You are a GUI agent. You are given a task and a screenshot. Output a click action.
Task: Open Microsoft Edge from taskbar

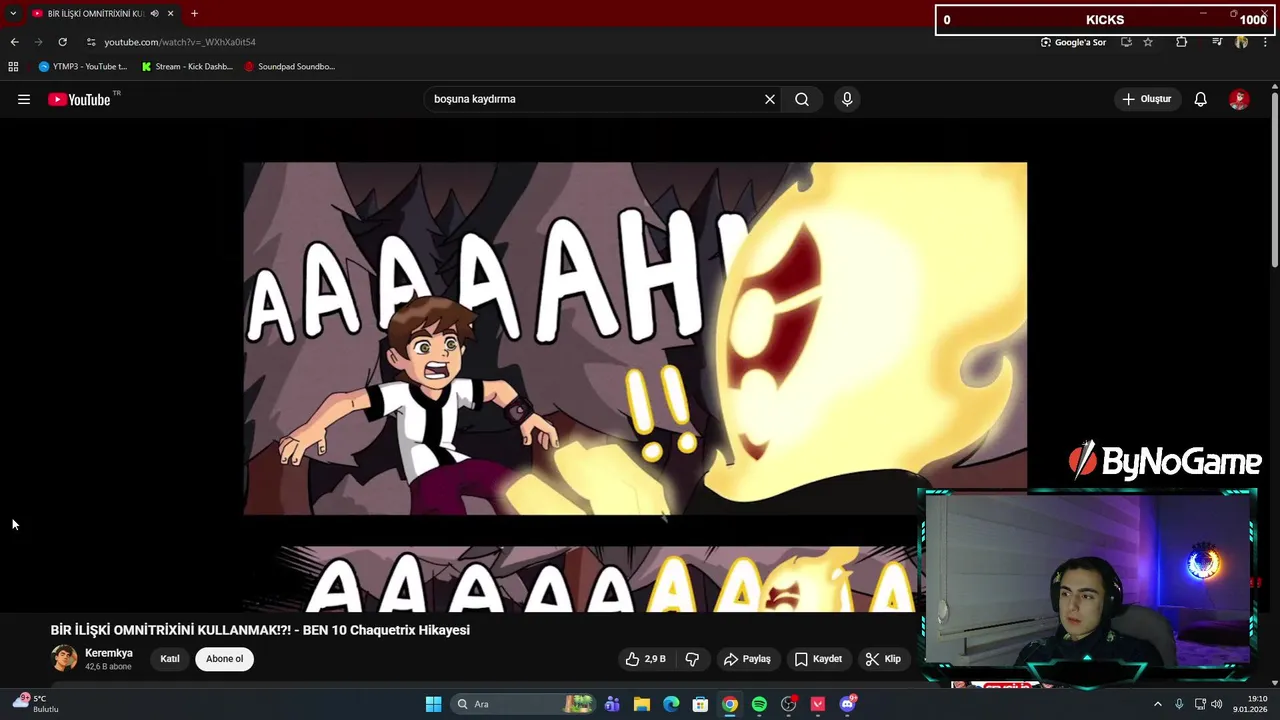[x=671, y=704]
